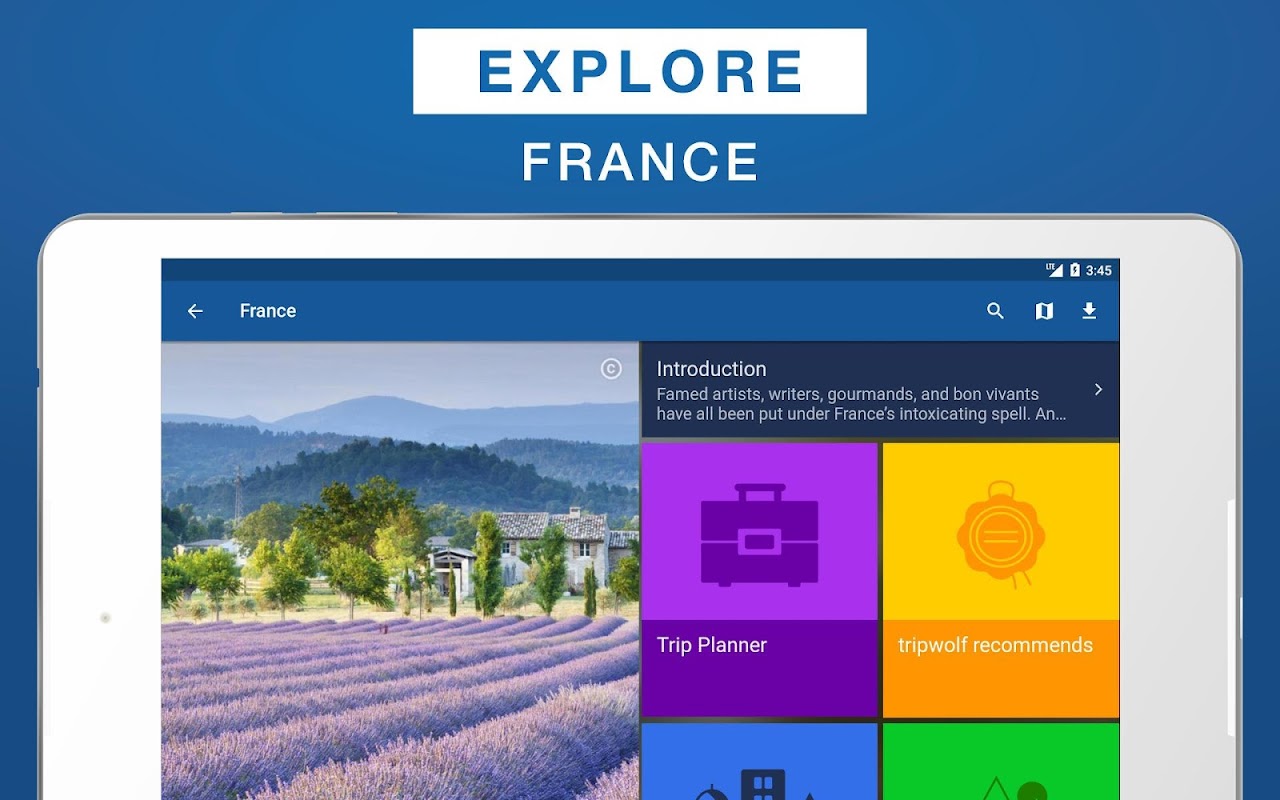Open search with the magnifier icon
The image size is (1280, 800).
995,311
